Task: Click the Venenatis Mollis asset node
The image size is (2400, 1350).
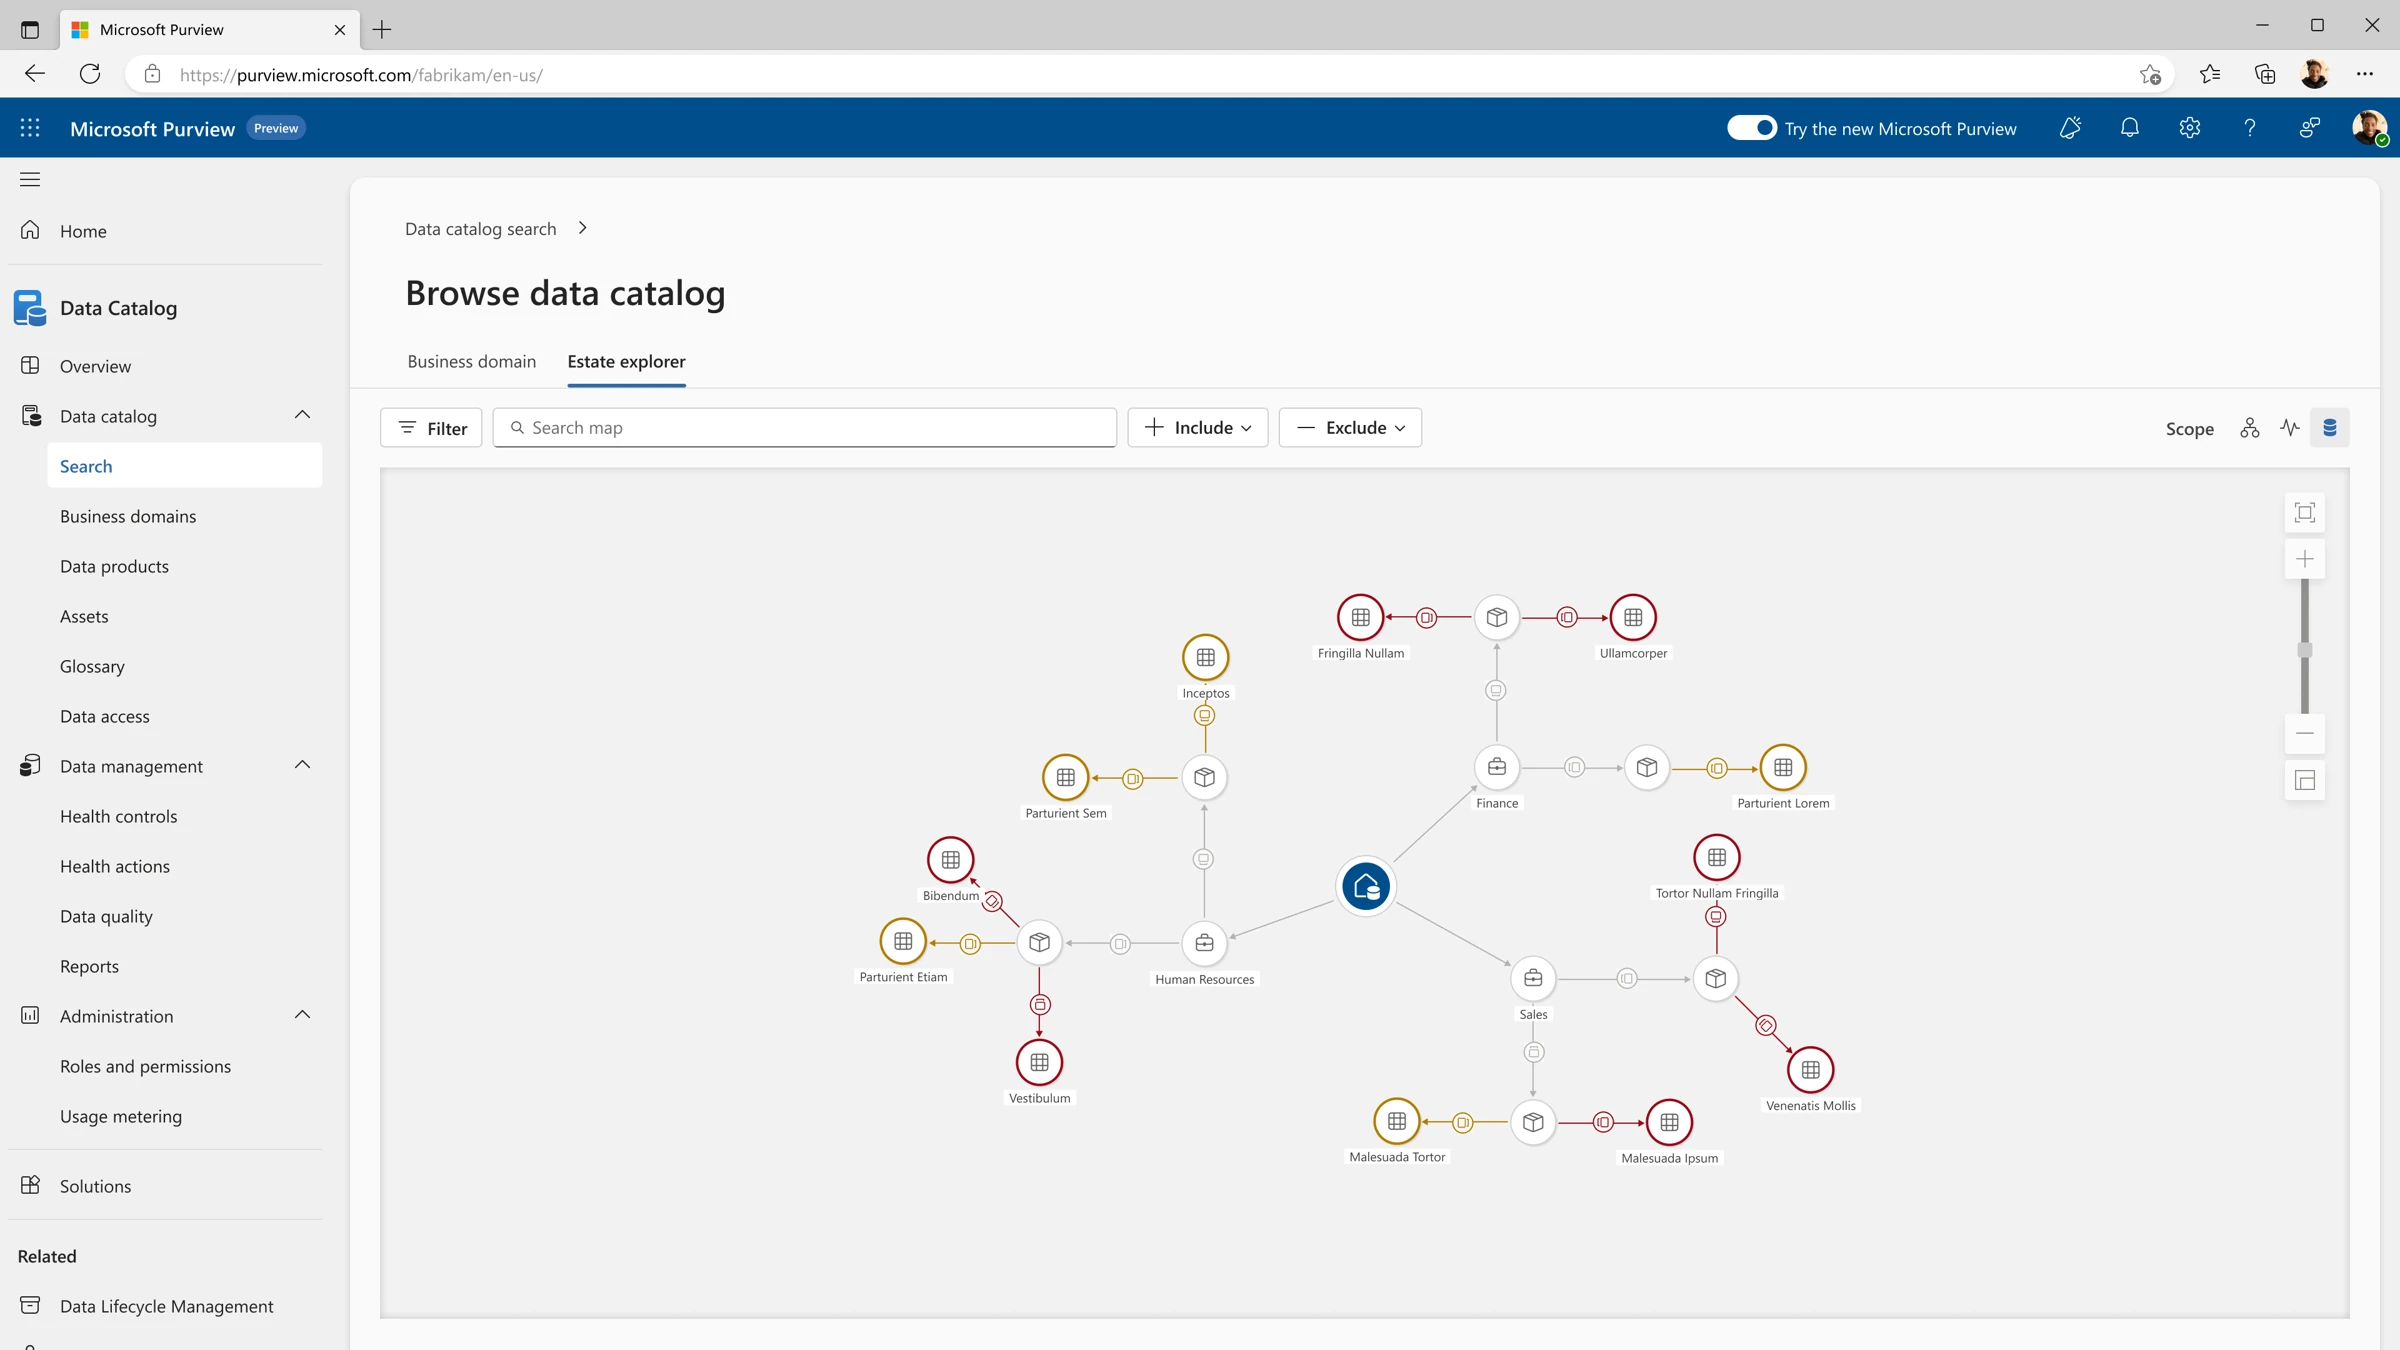Action: pyautogui.click(x=1811, y=1070)
